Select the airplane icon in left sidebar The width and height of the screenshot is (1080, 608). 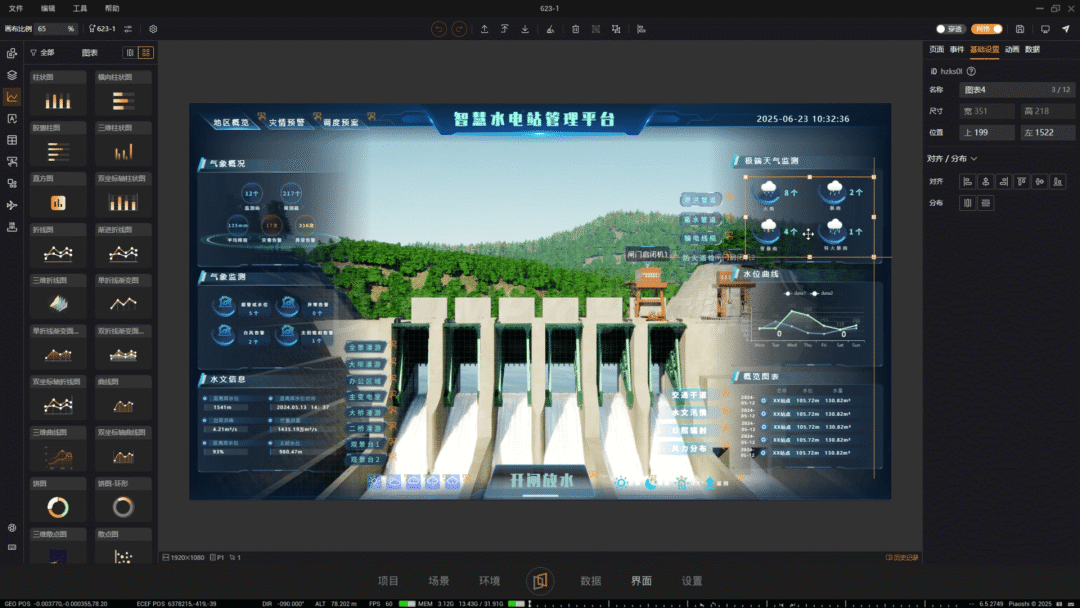point(12,205)
